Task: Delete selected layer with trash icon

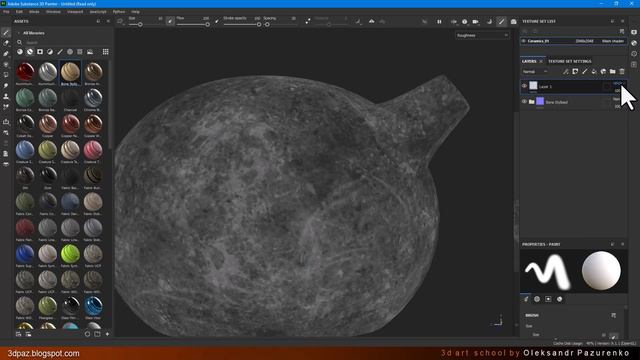Action: (x=622, y=71)
